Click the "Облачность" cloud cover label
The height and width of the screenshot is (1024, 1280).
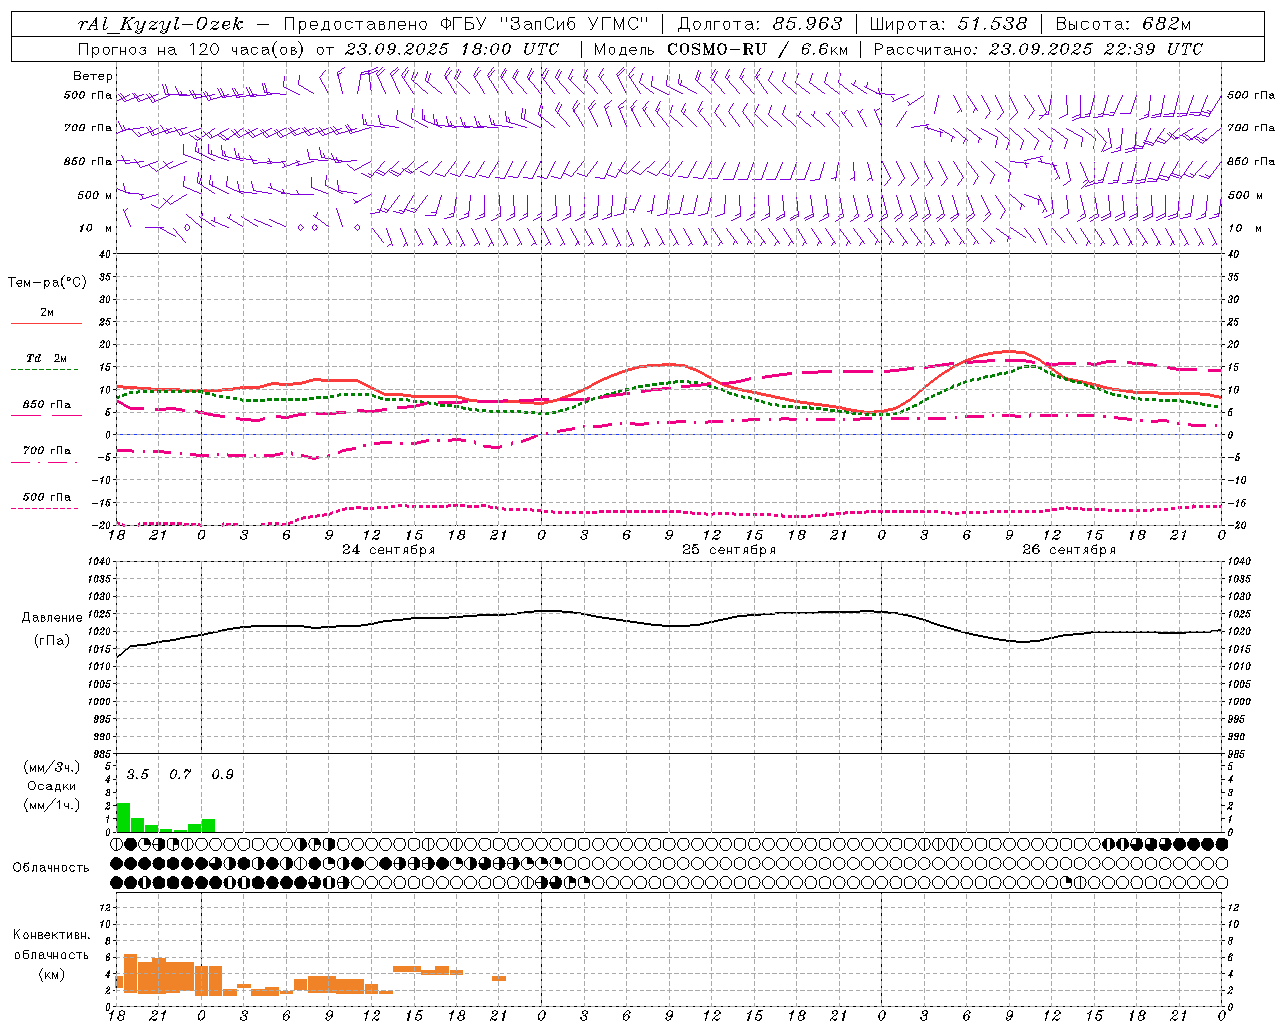click(51, 867)
